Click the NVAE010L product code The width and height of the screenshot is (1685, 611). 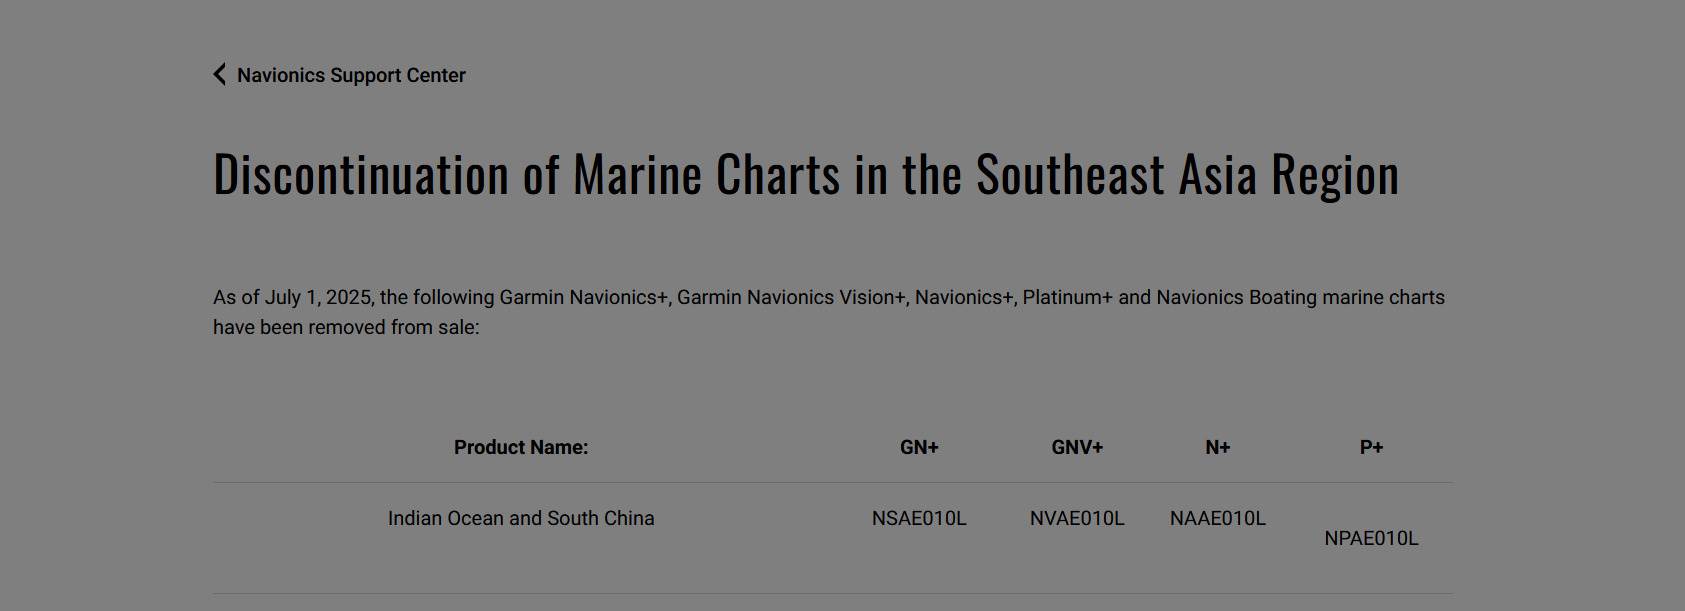point(1077,519)
